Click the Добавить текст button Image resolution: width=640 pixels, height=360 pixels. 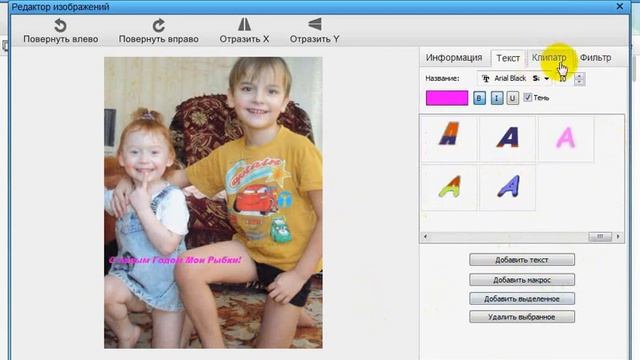522,260
